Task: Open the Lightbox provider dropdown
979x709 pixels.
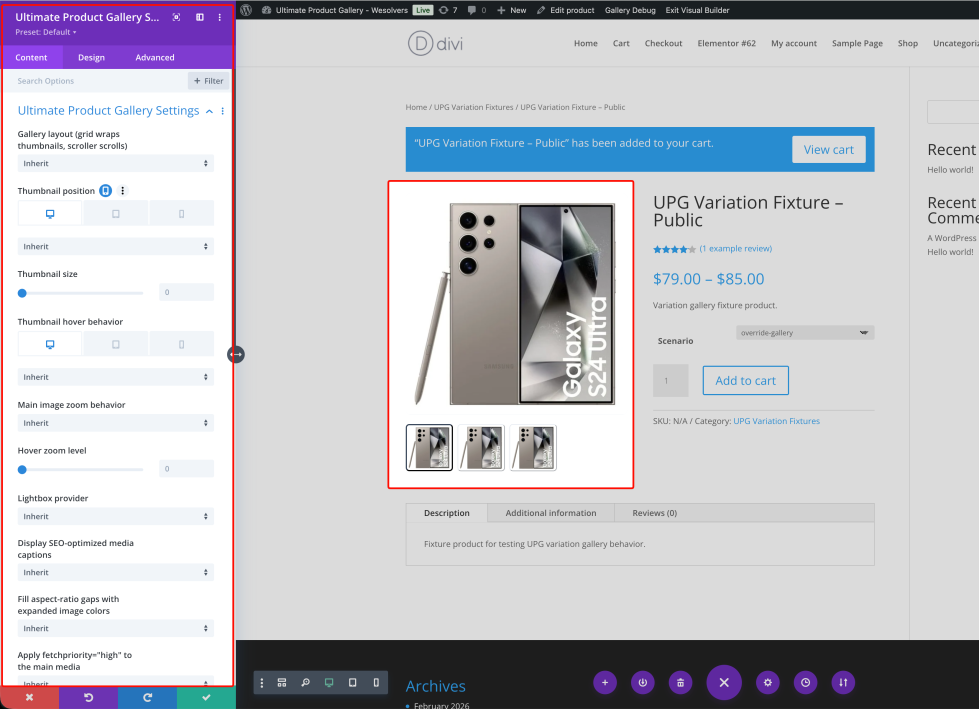Action: 115,516
